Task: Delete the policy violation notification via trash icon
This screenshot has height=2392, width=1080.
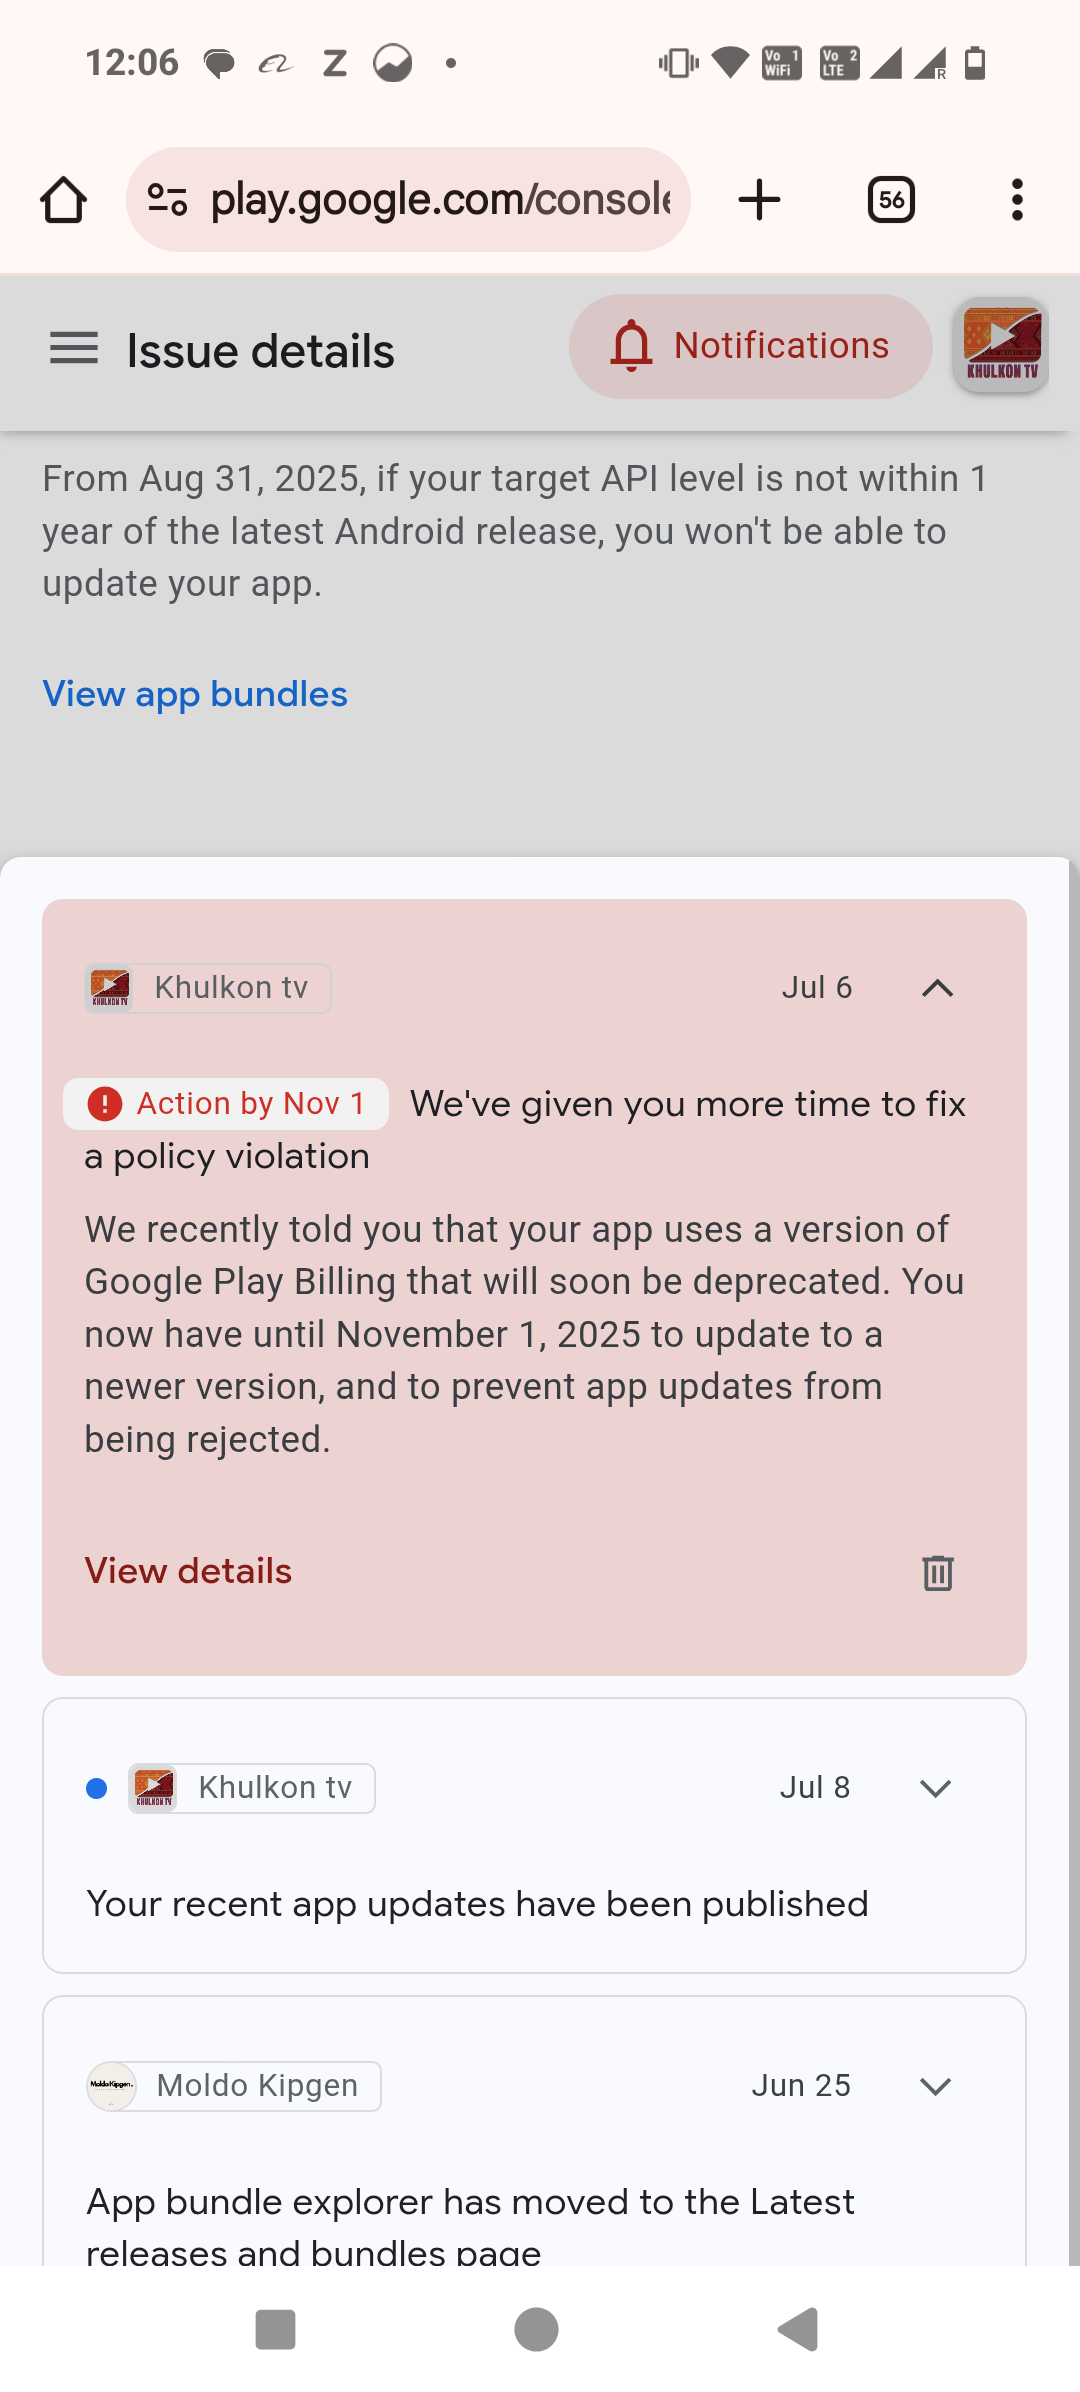Action: click(937, 1572)
